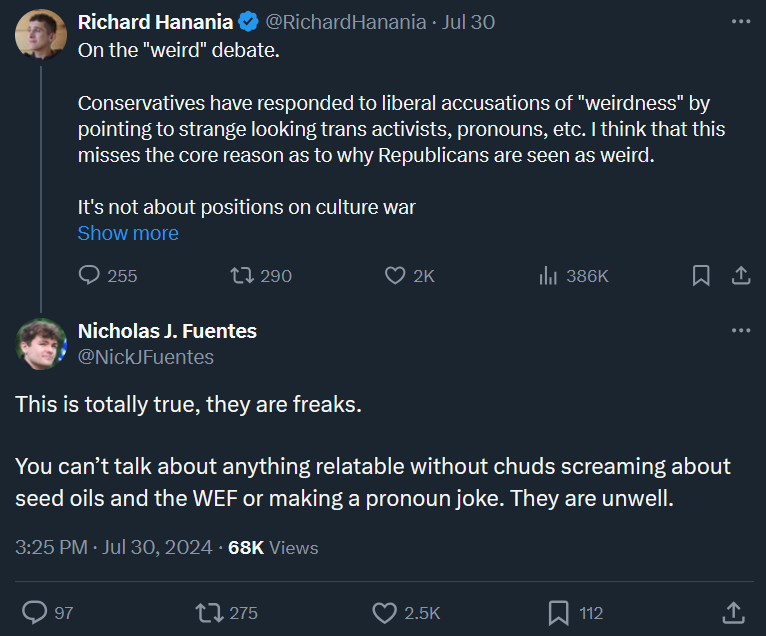
Task: Reply to Richard Hanania's post
Action: [90, 276]
